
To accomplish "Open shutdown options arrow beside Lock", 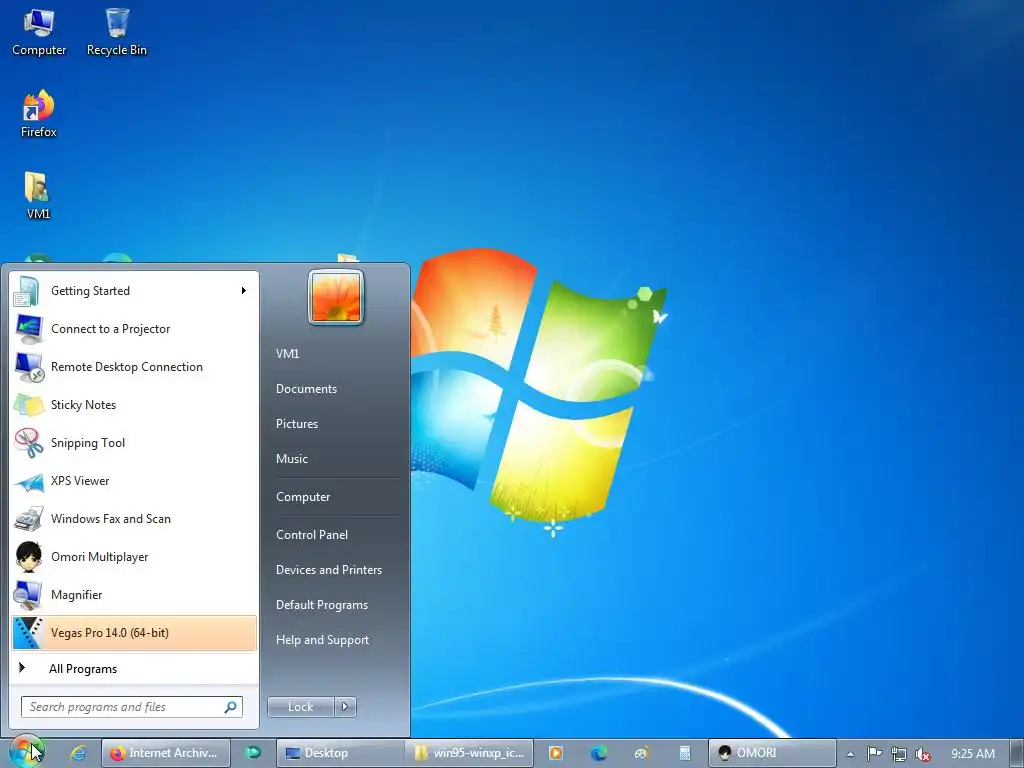I will [345, 707].
